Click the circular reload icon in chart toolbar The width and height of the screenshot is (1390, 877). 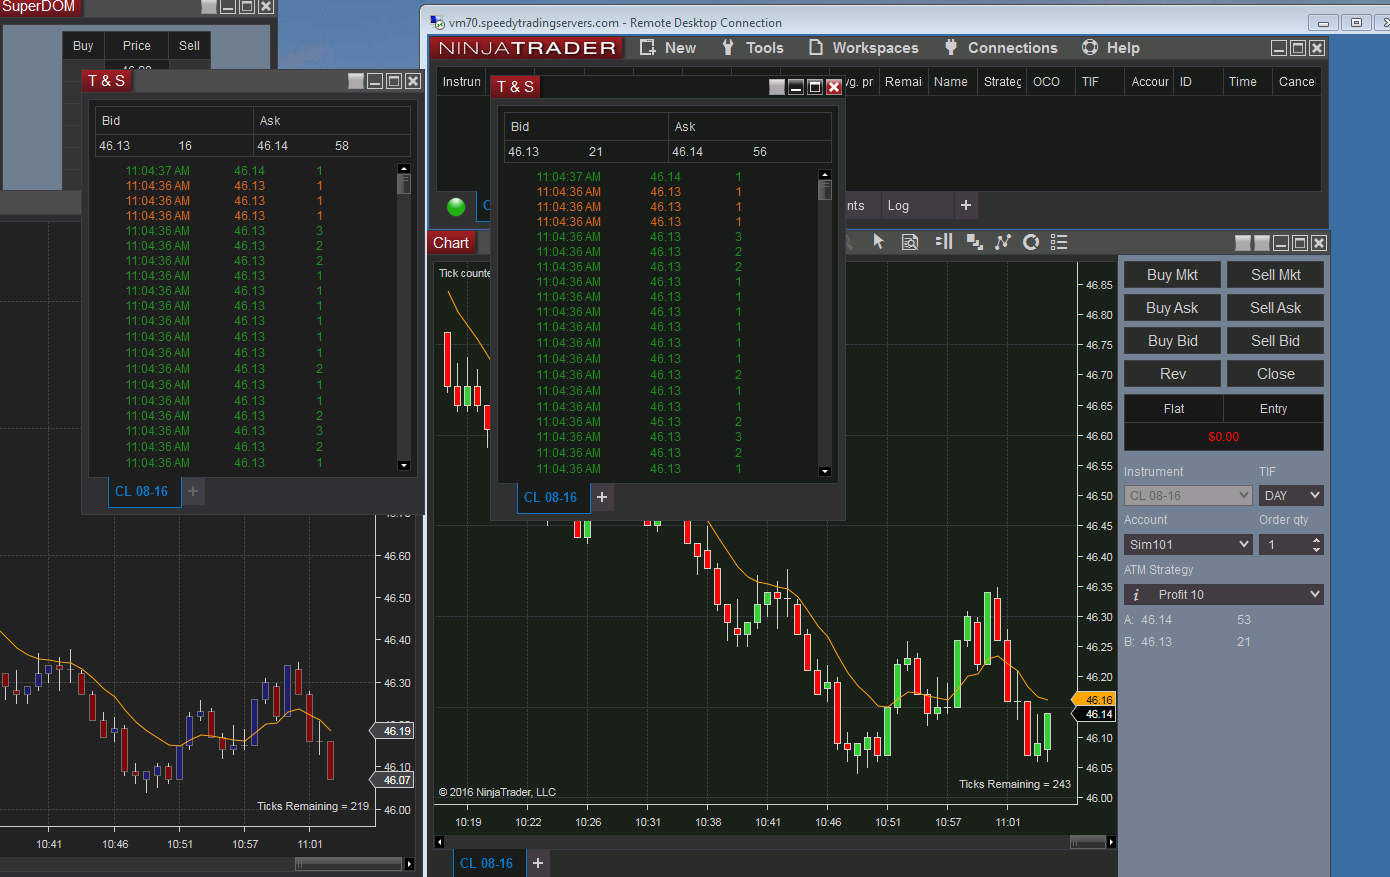coord(1031,242)
